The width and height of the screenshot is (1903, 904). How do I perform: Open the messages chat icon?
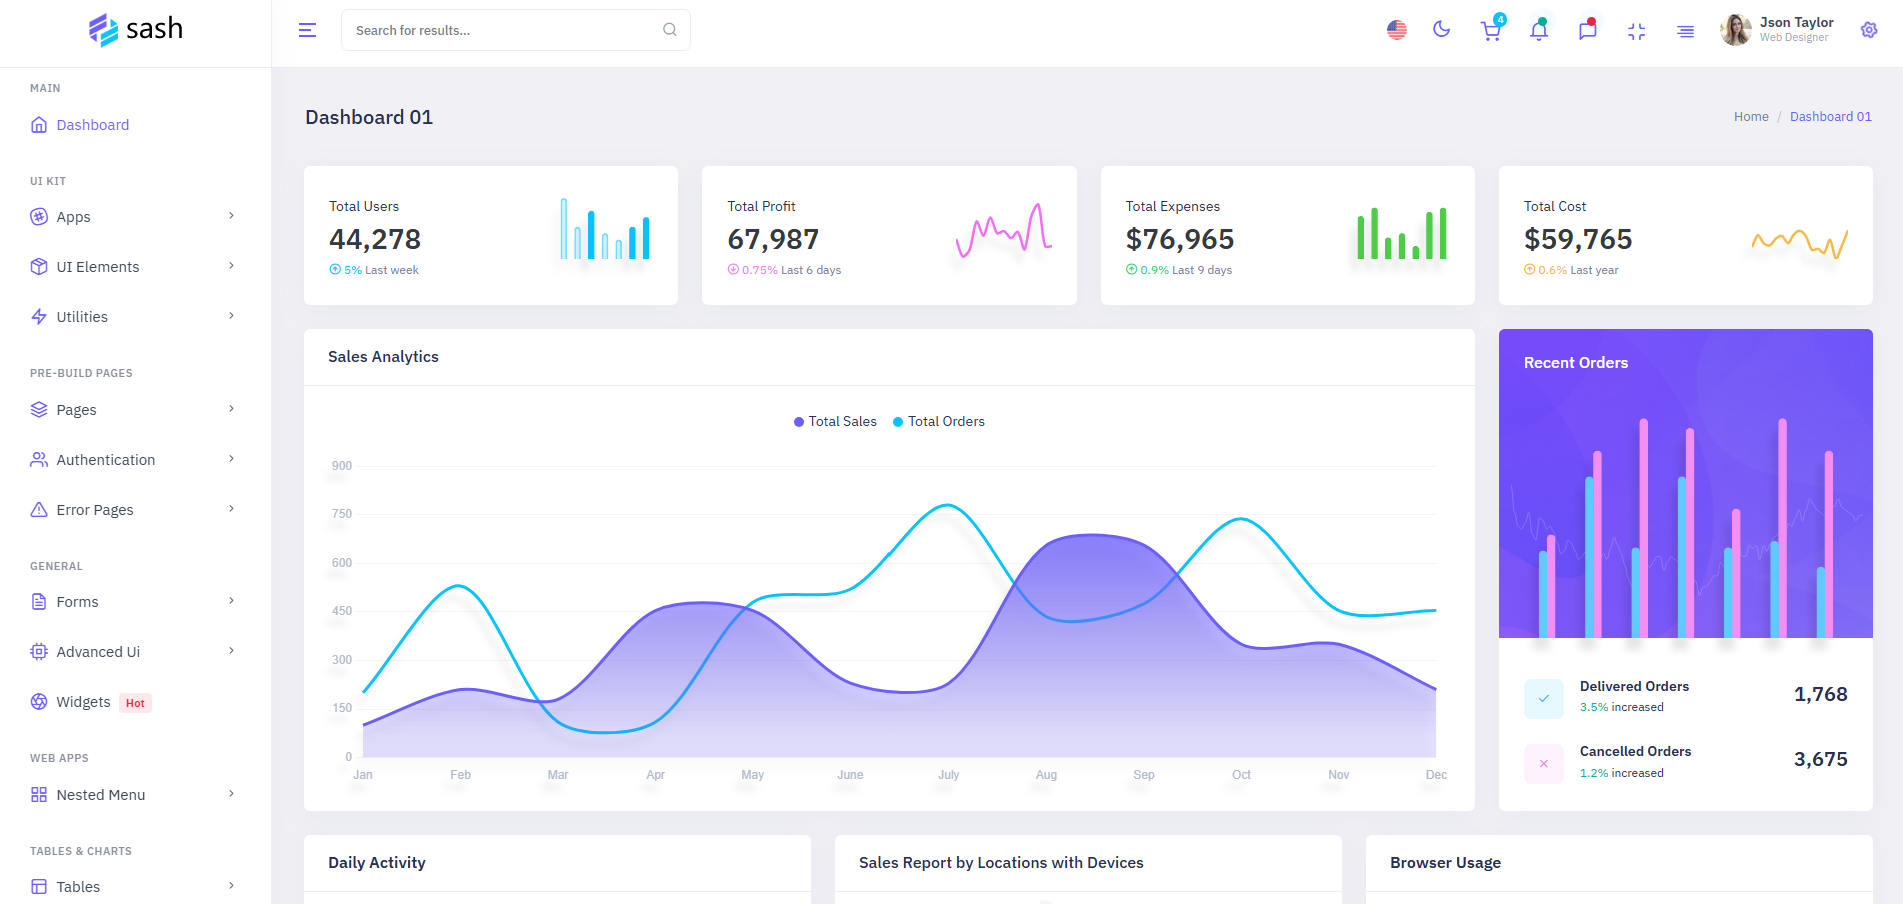click(x=1588, y=31)
